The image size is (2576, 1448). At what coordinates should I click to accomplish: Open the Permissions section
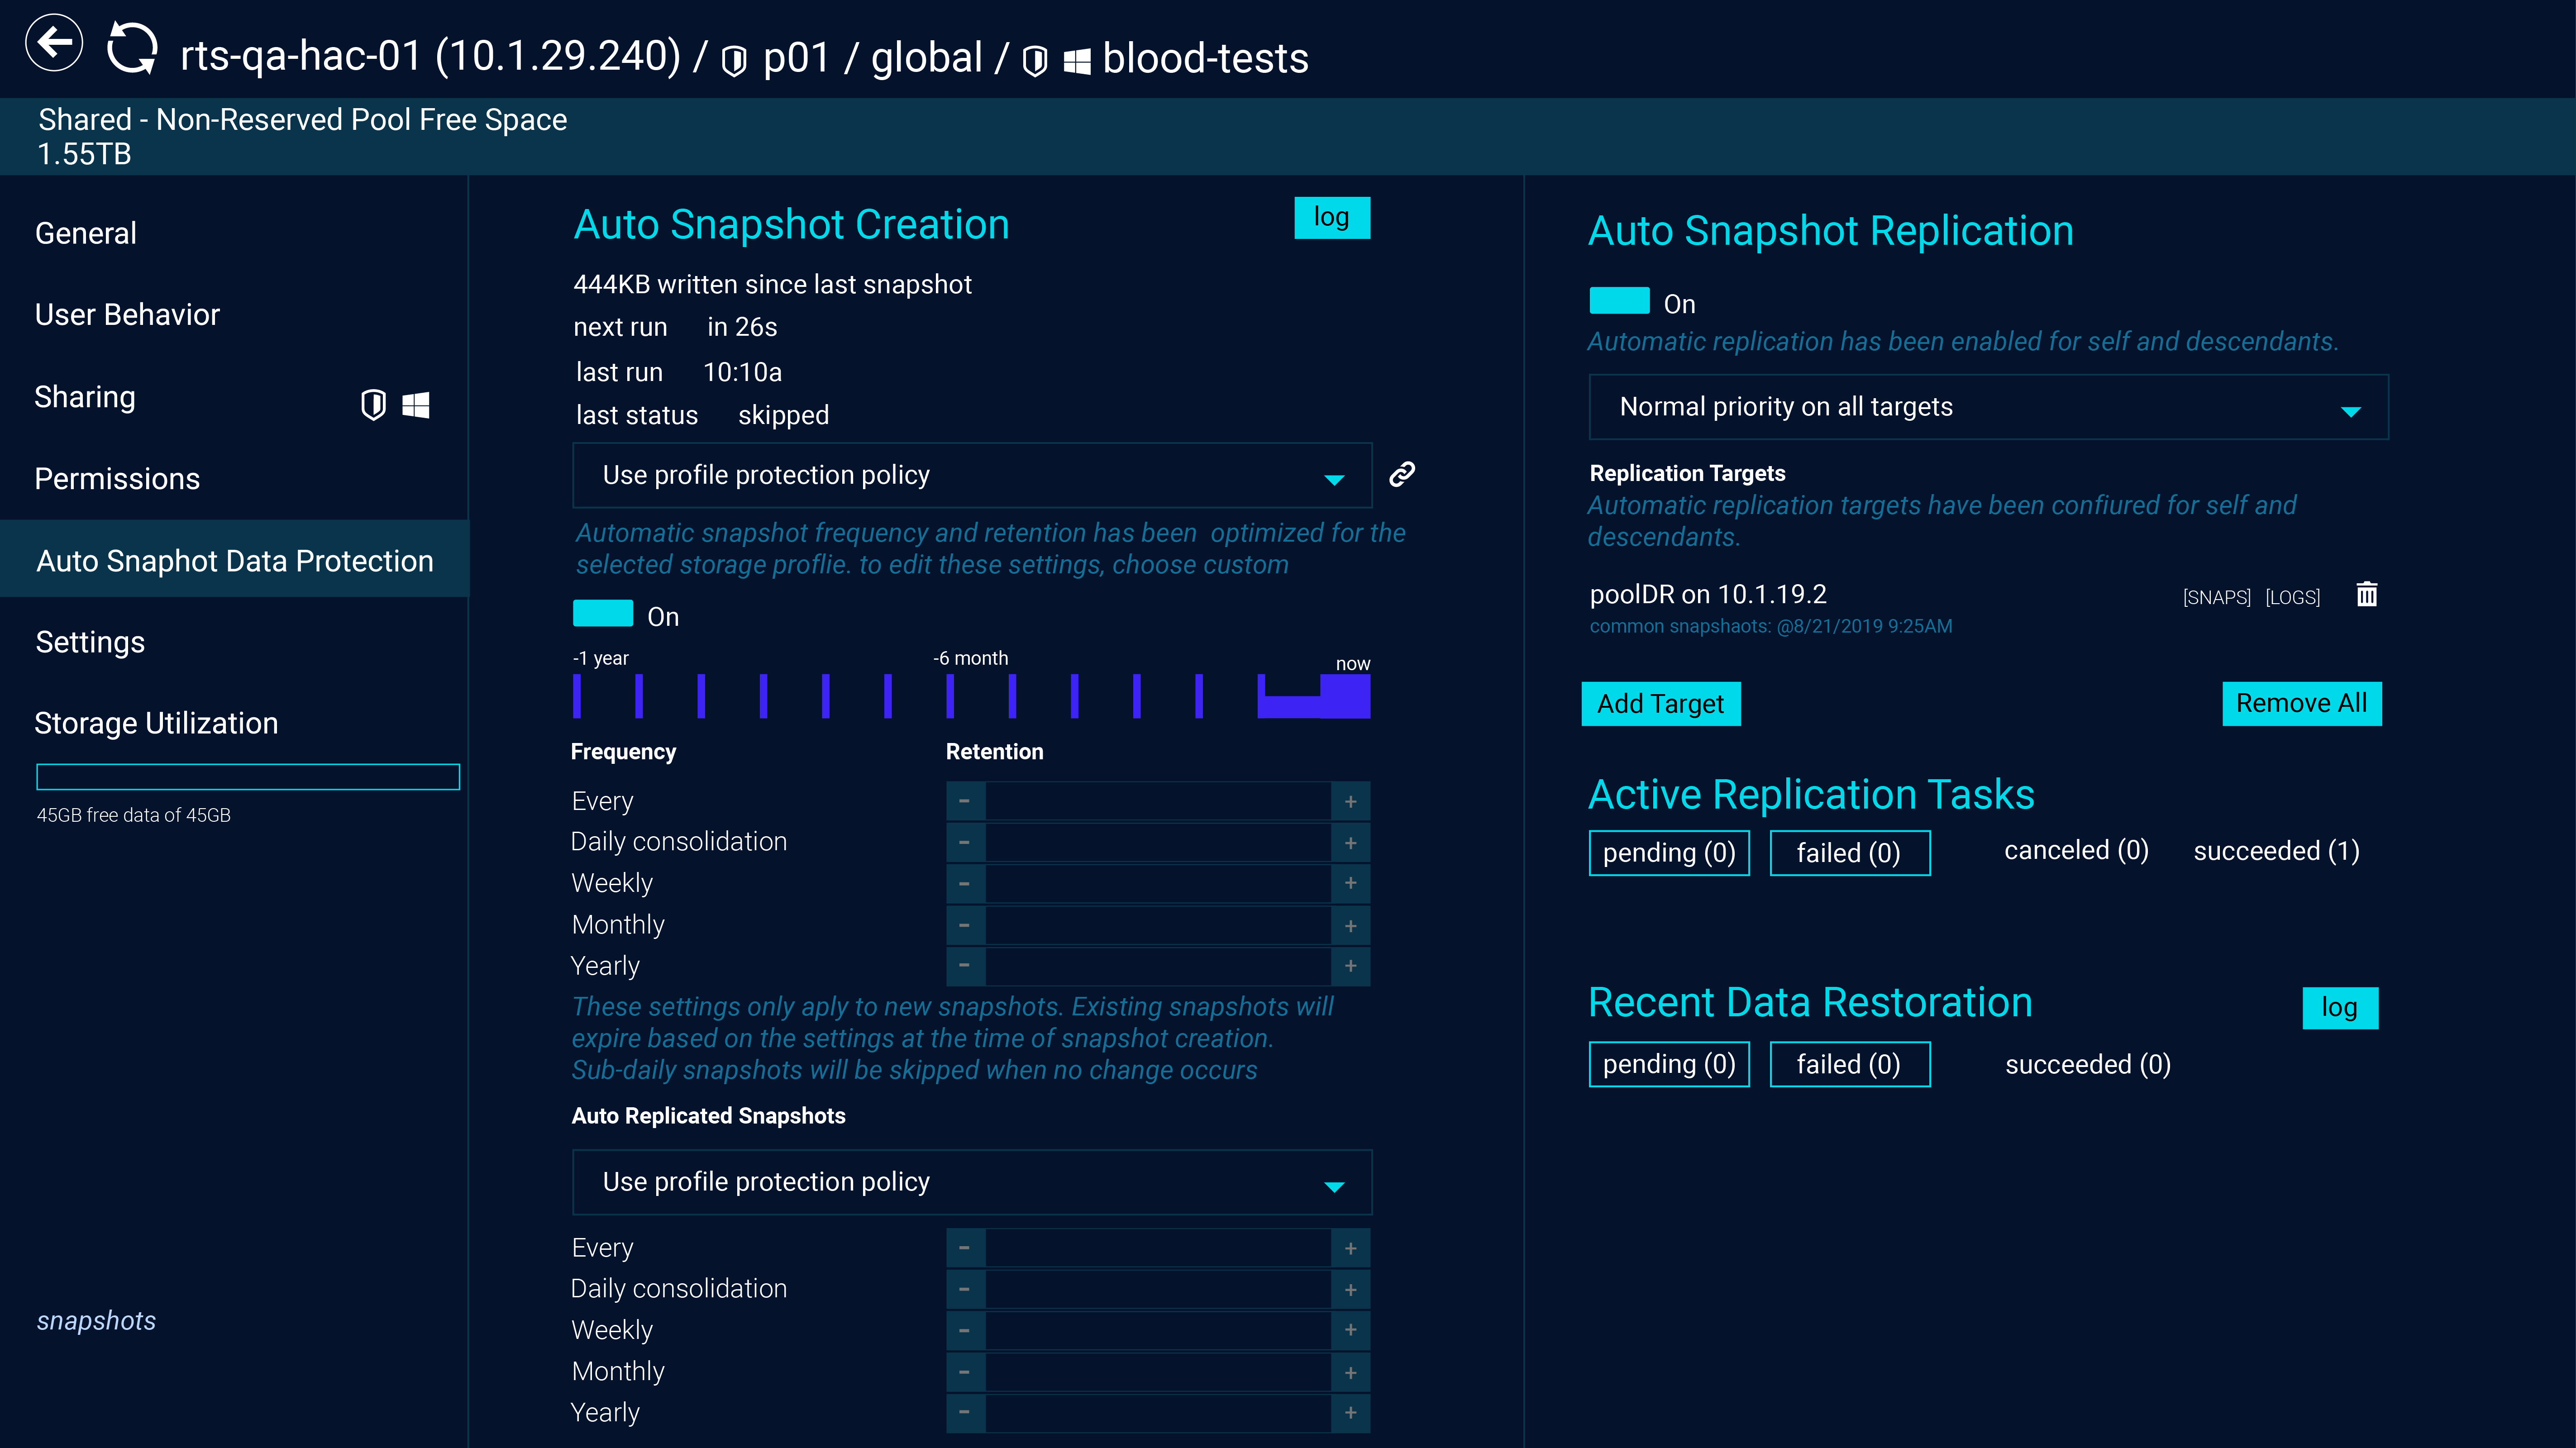click(x=117, y=479)
